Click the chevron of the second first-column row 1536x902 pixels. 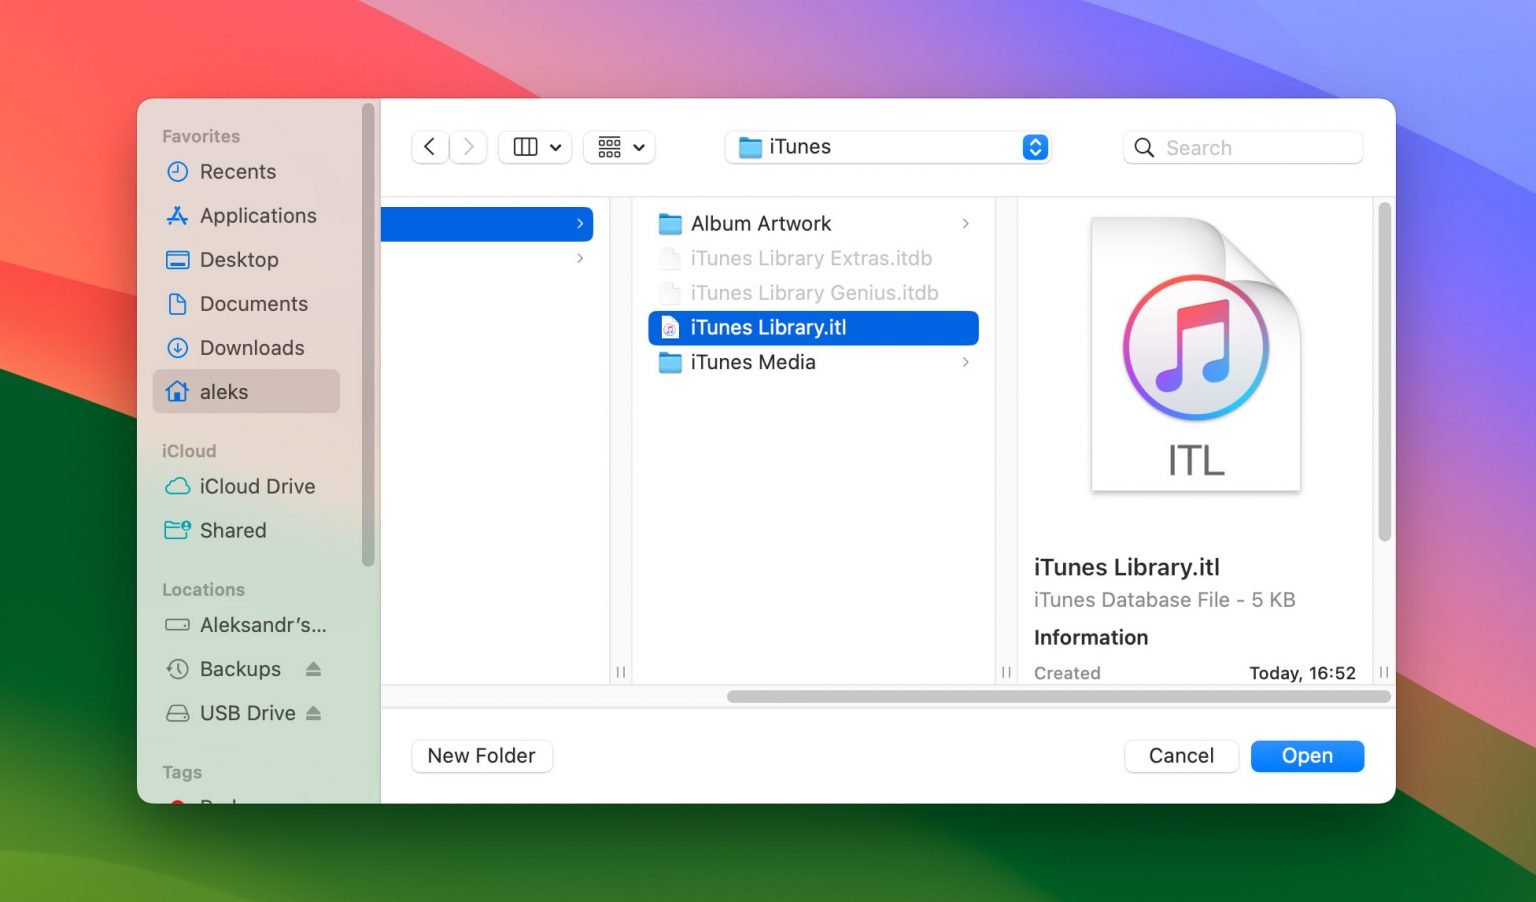coord(580,258)
